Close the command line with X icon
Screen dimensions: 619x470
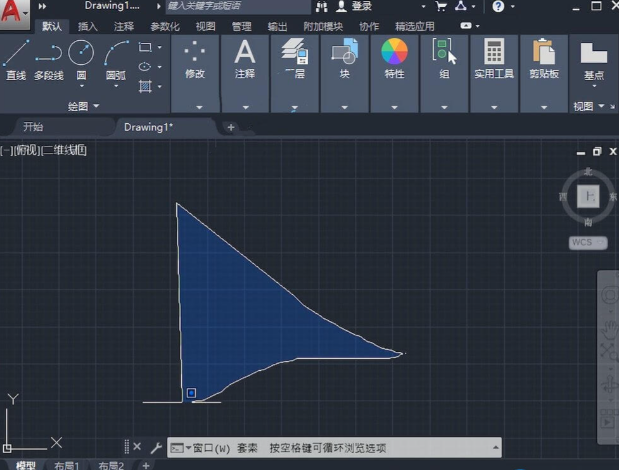(x=137, y=447)
